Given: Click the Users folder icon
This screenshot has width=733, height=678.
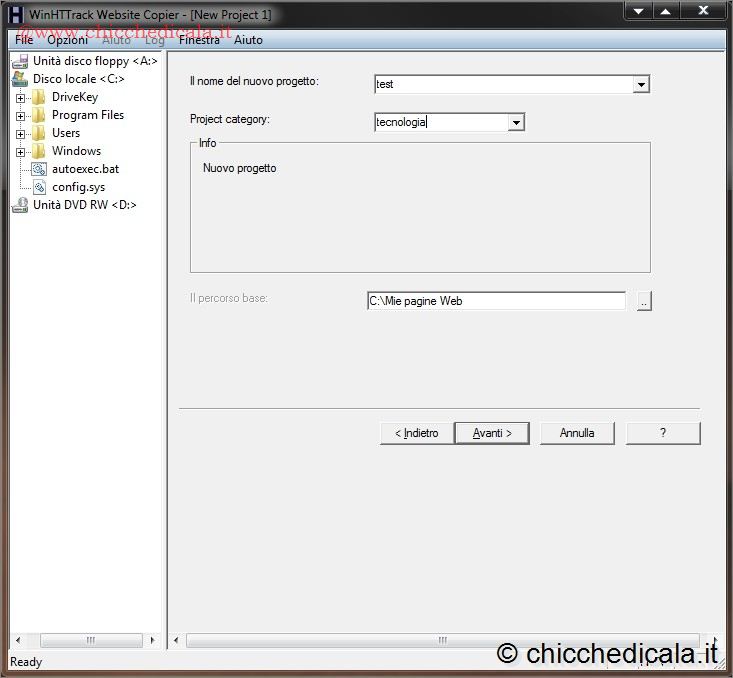Looking at the screenshot, I should click(x=38, y=133).
